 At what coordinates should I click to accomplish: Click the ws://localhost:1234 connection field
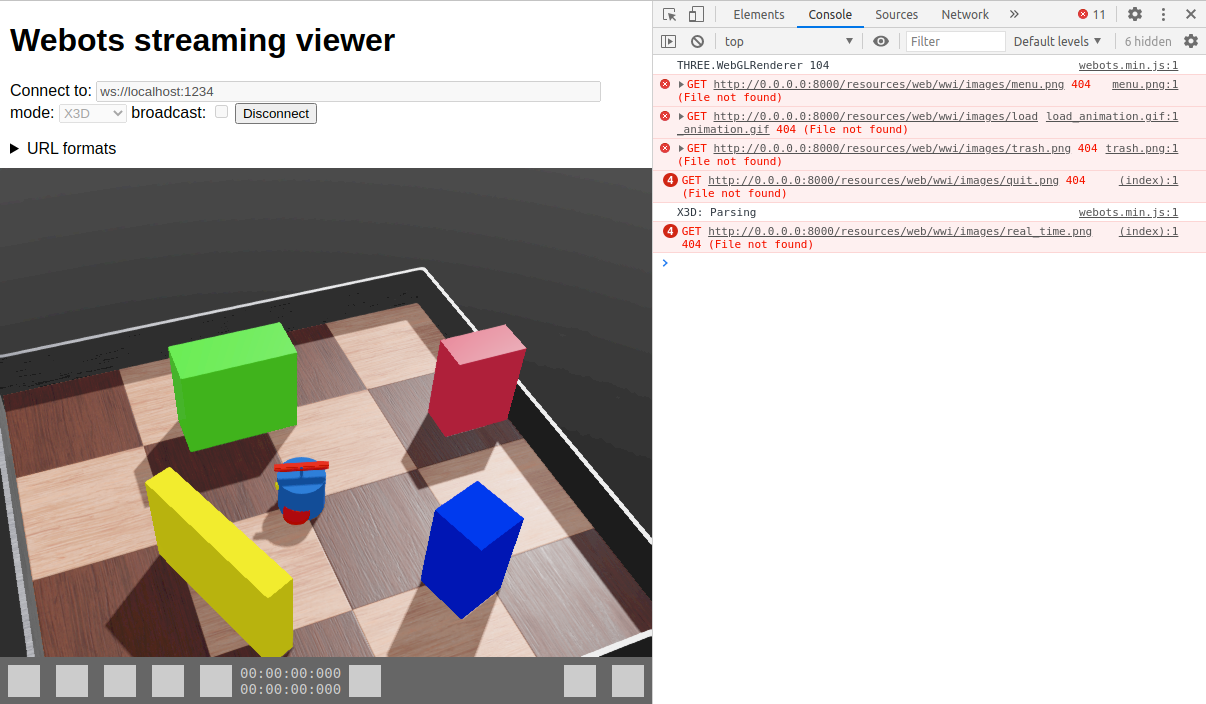pos(347,91)
